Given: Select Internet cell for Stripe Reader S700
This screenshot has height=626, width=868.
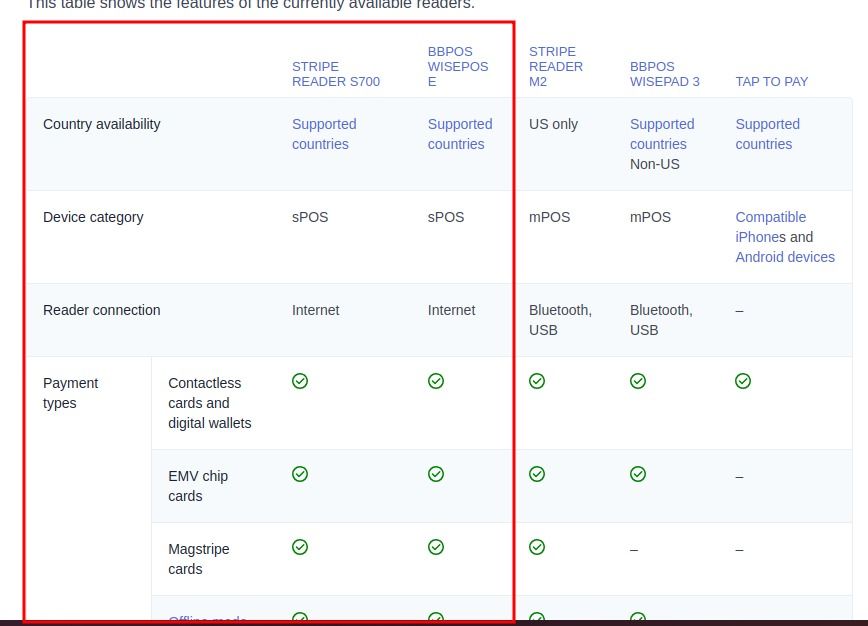Looking at the screenshot, I should [316, 310].
